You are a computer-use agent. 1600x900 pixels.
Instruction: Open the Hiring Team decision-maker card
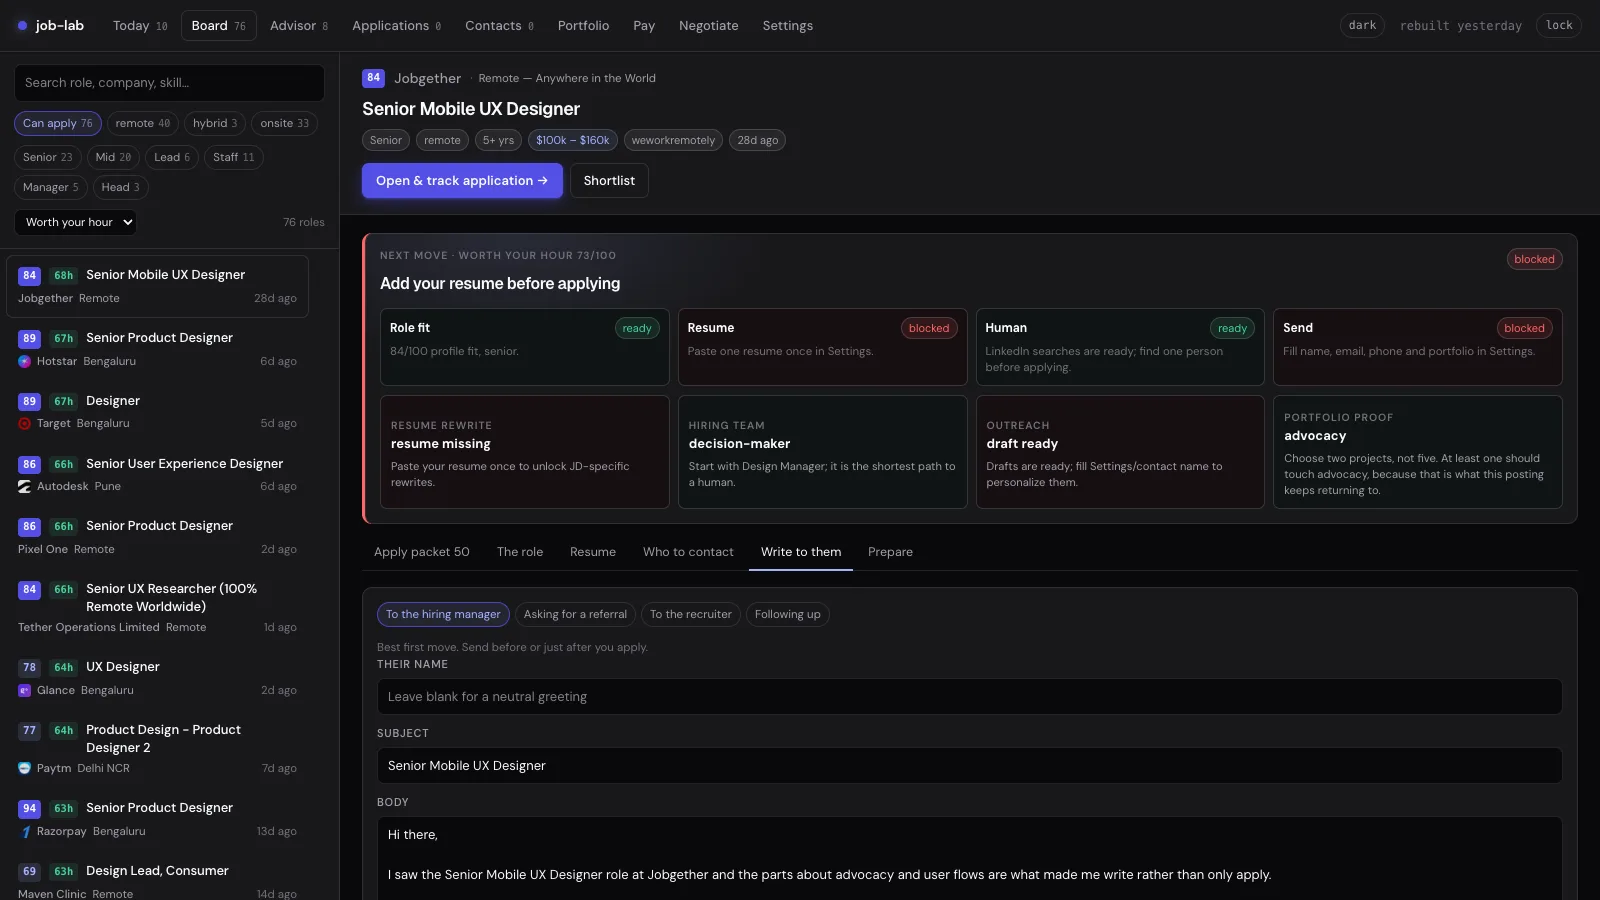pyautogui.click(x=822, y=452)
